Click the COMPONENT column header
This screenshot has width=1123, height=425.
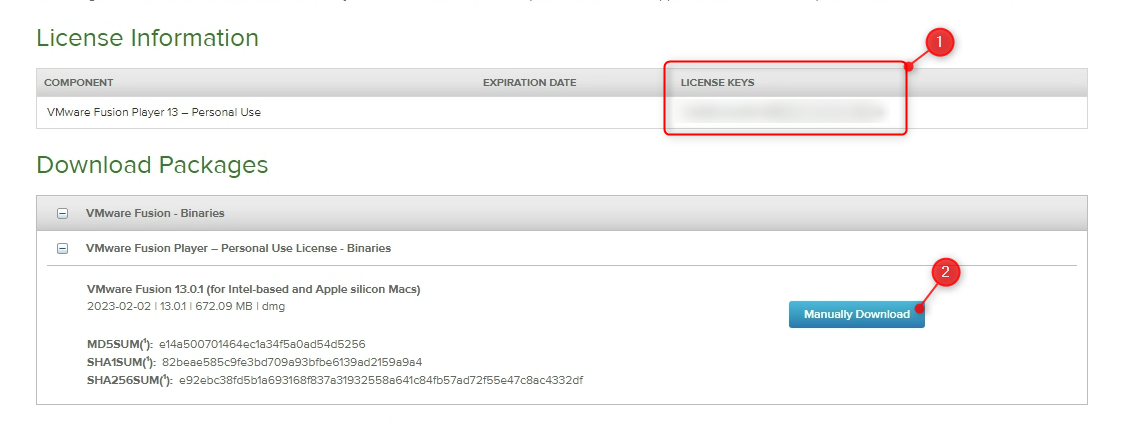79,82
